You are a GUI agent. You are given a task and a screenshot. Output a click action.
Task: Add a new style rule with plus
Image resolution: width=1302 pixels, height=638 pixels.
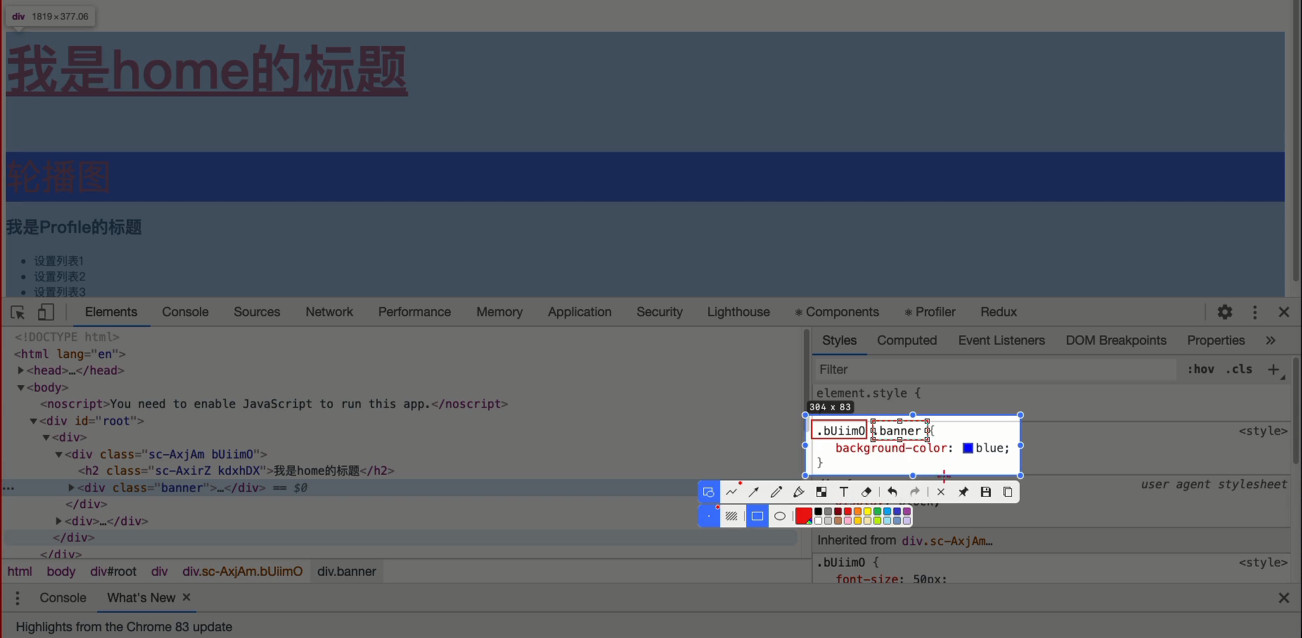pyautogui.click(x=1273, y=369)
